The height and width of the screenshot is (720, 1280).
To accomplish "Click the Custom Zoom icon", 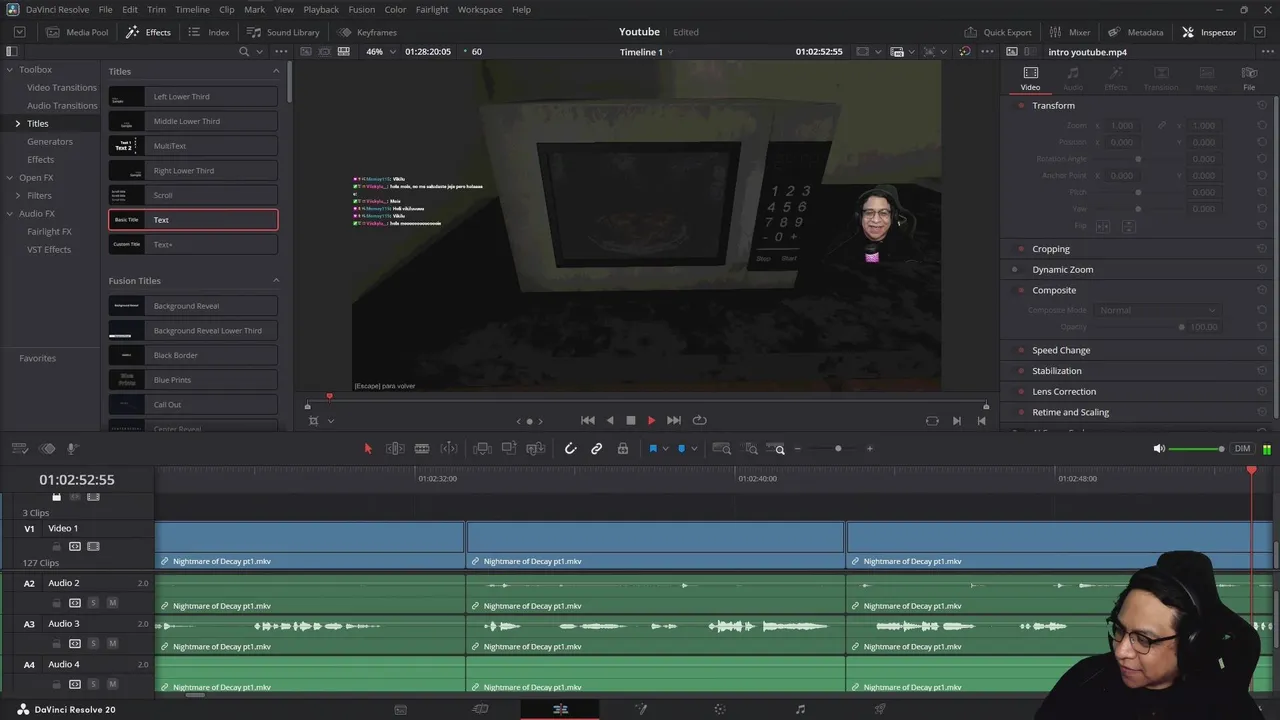I will tap(776, 449).
